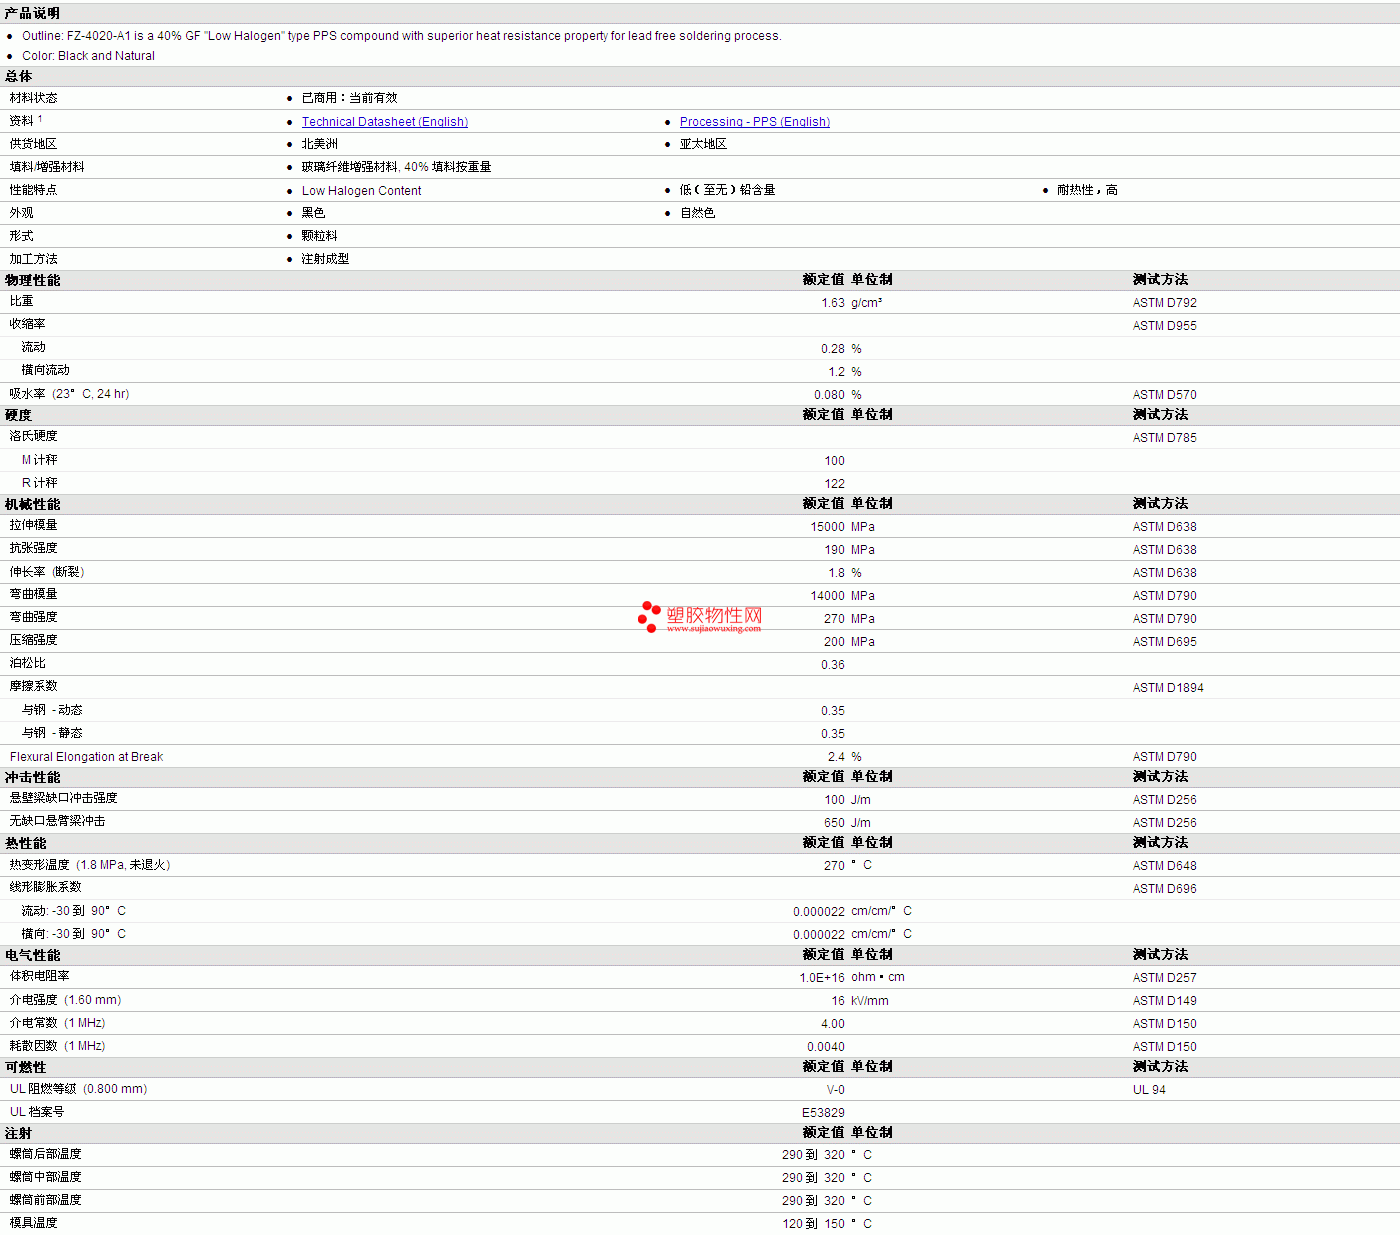This screenshot has width=1400, height=1235.
Task: Click the 物理性能 section header
Action: [32, 280]
